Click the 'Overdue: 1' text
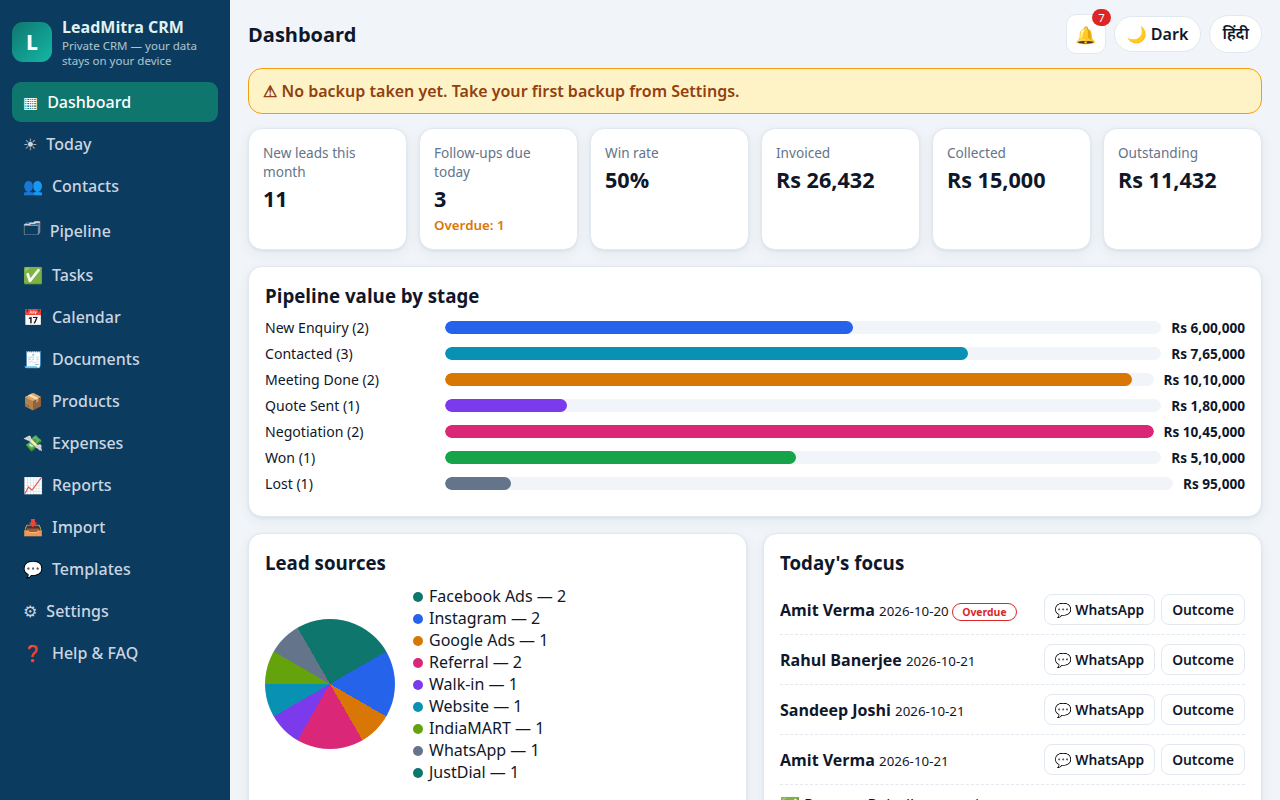1280x800 pixels. (469, 226)
